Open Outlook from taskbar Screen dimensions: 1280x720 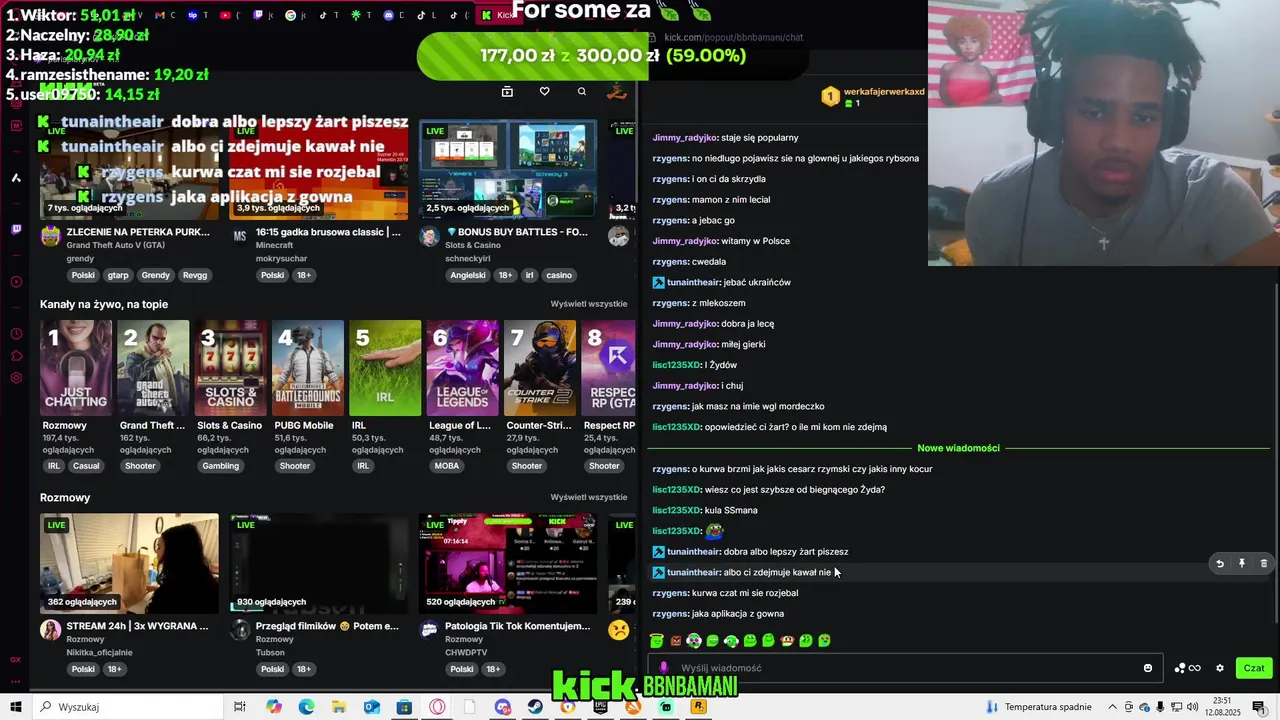coord(372,707)
